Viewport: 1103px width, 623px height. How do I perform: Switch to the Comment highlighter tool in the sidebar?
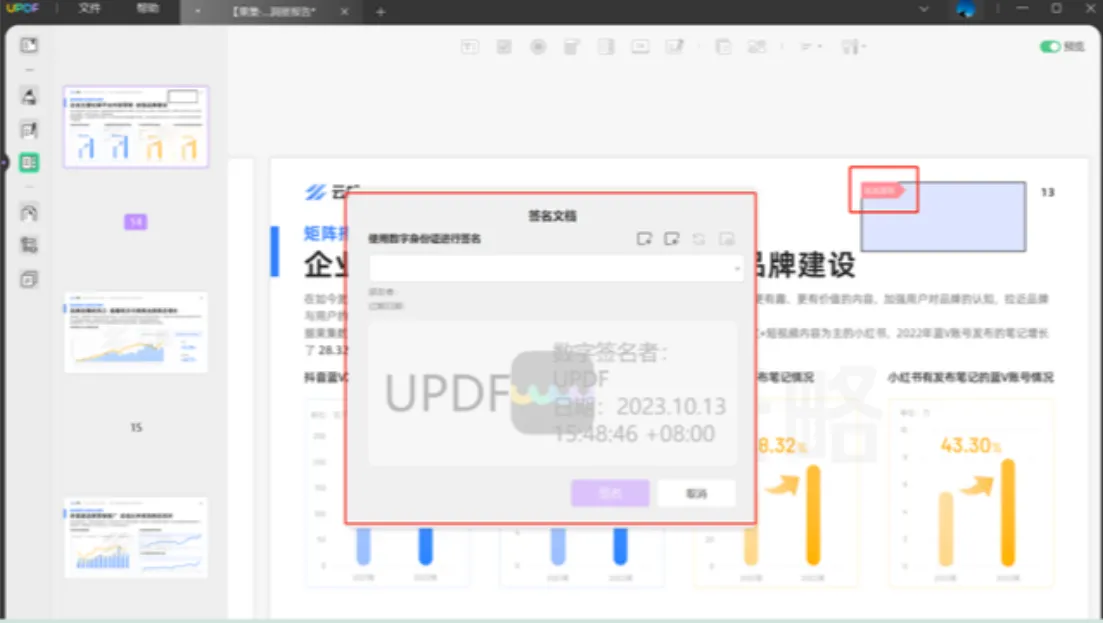[29, 96]
